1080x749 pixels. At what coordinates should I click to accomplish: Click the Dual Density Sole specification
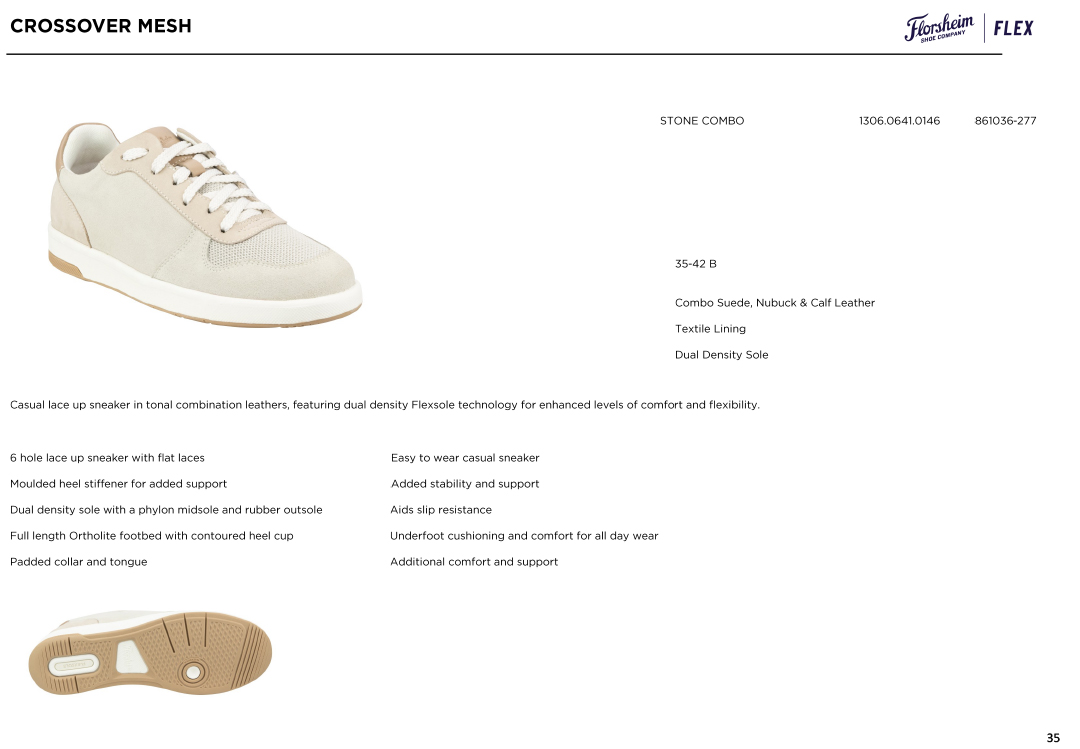[721, 355]
